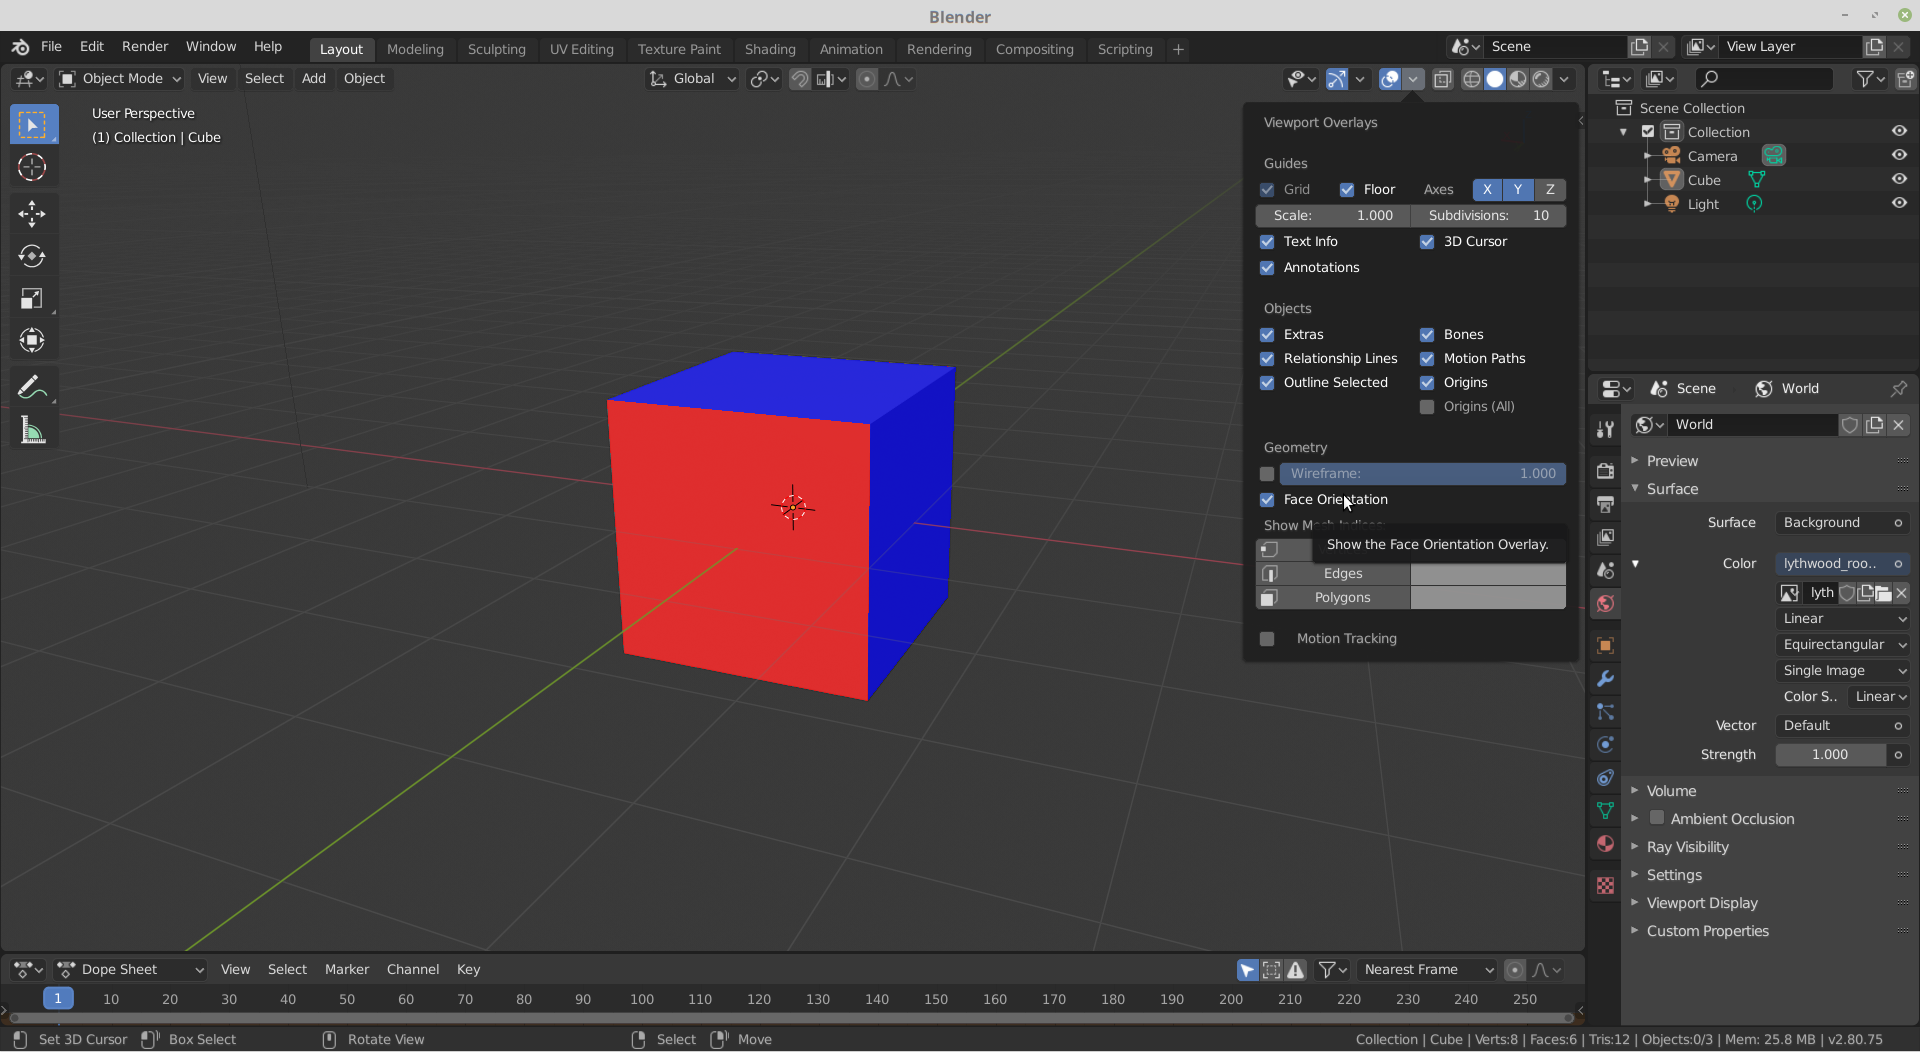Image resolution: width=1920 pixels, height=1052 pixels.
Task: Open the Render menu
Action: coord(144,46)
